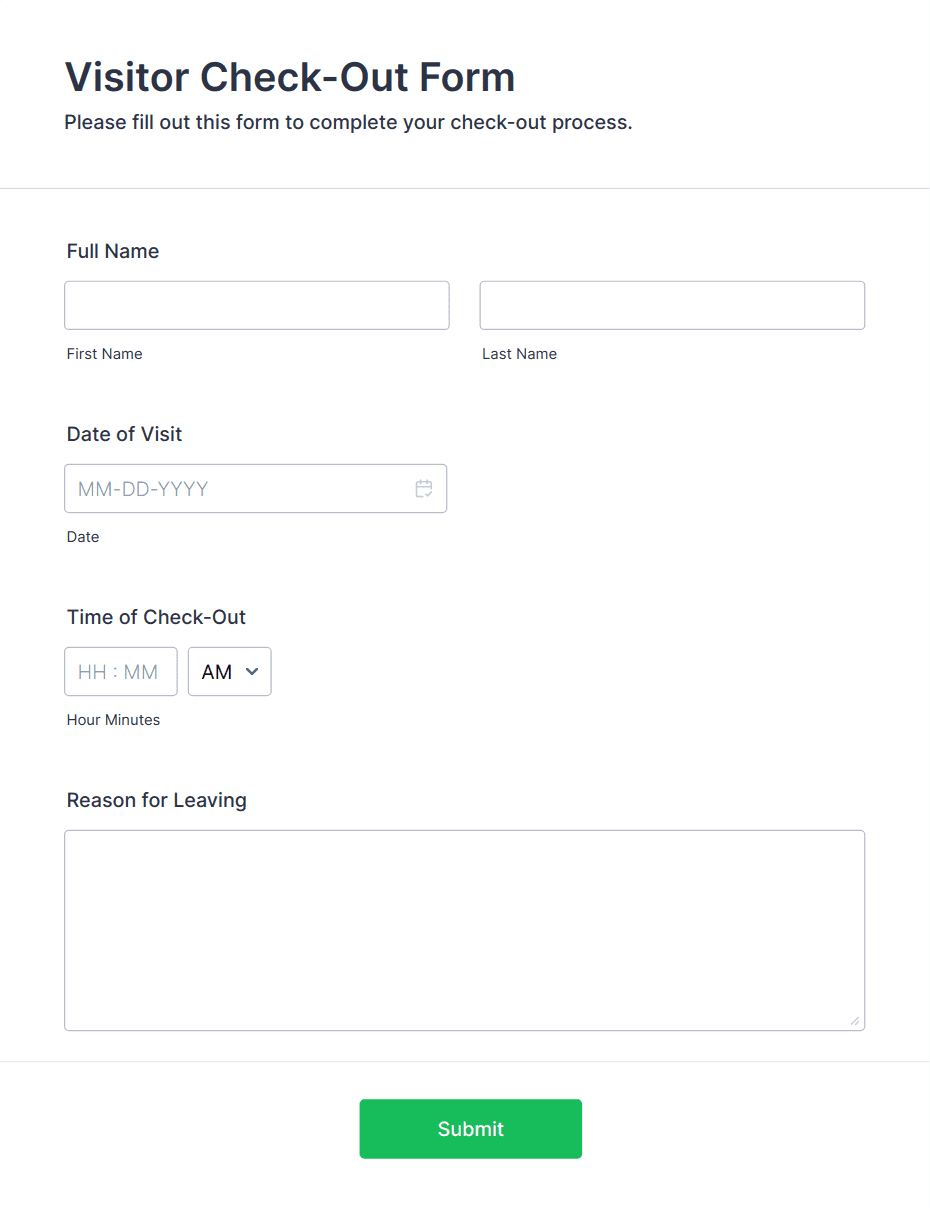Screen dimensions: 930x1208
Task: Open the calendar picker icon in the Date field
Action: (424, 488)
